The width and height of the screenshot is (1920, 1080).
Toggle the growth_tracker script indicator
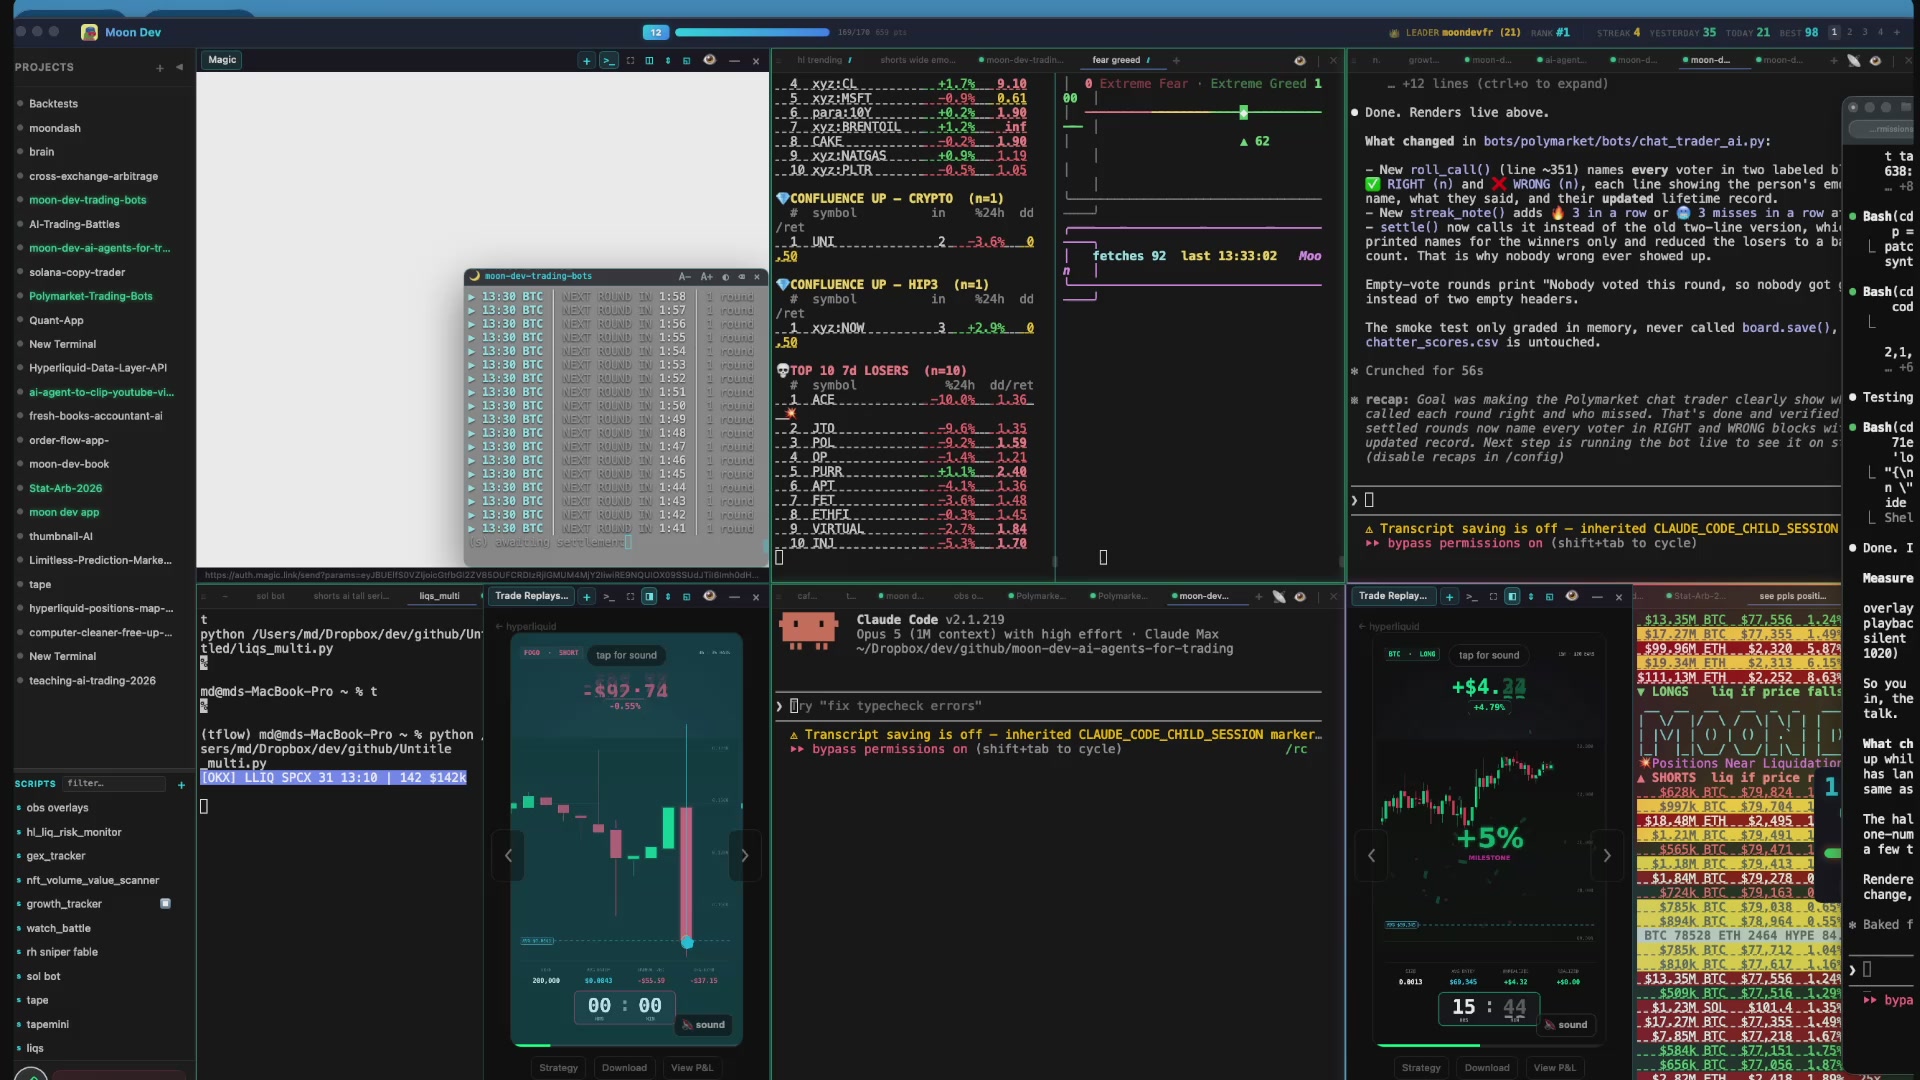tap(165, 904)
